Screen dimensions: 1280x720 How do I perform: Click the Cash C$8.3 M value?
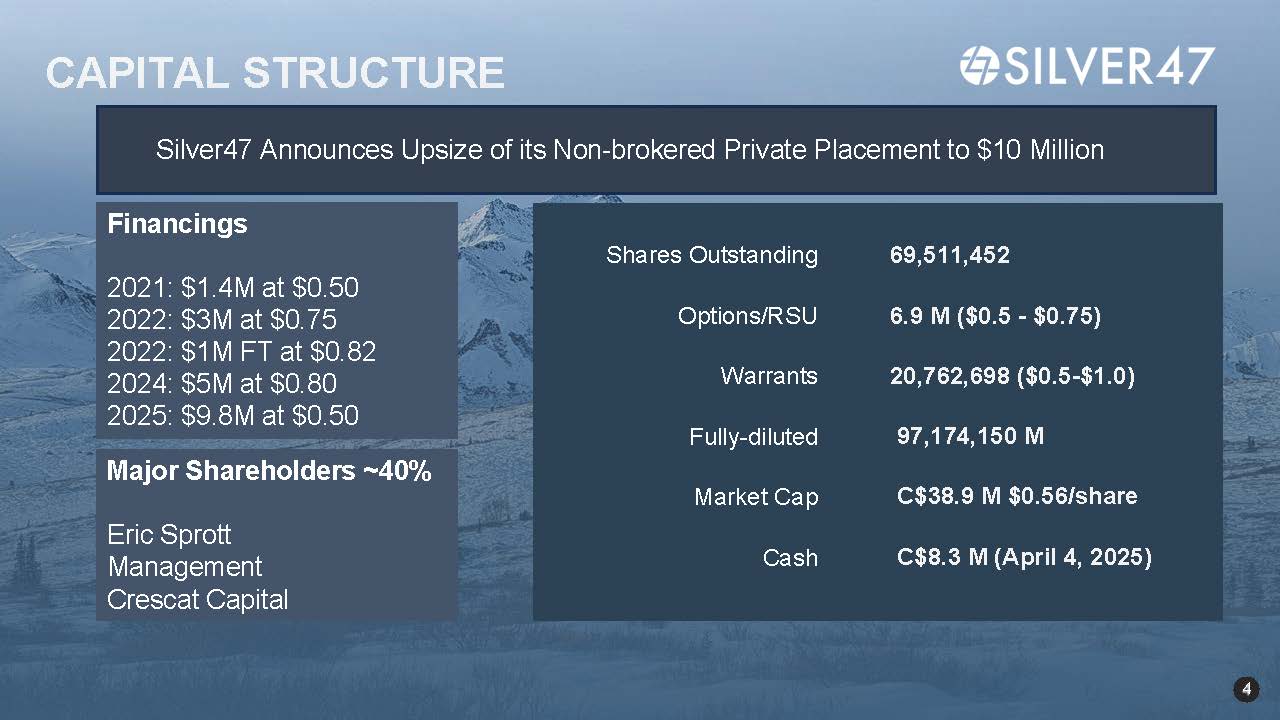pyautogui.click(x=1025, y=557)
